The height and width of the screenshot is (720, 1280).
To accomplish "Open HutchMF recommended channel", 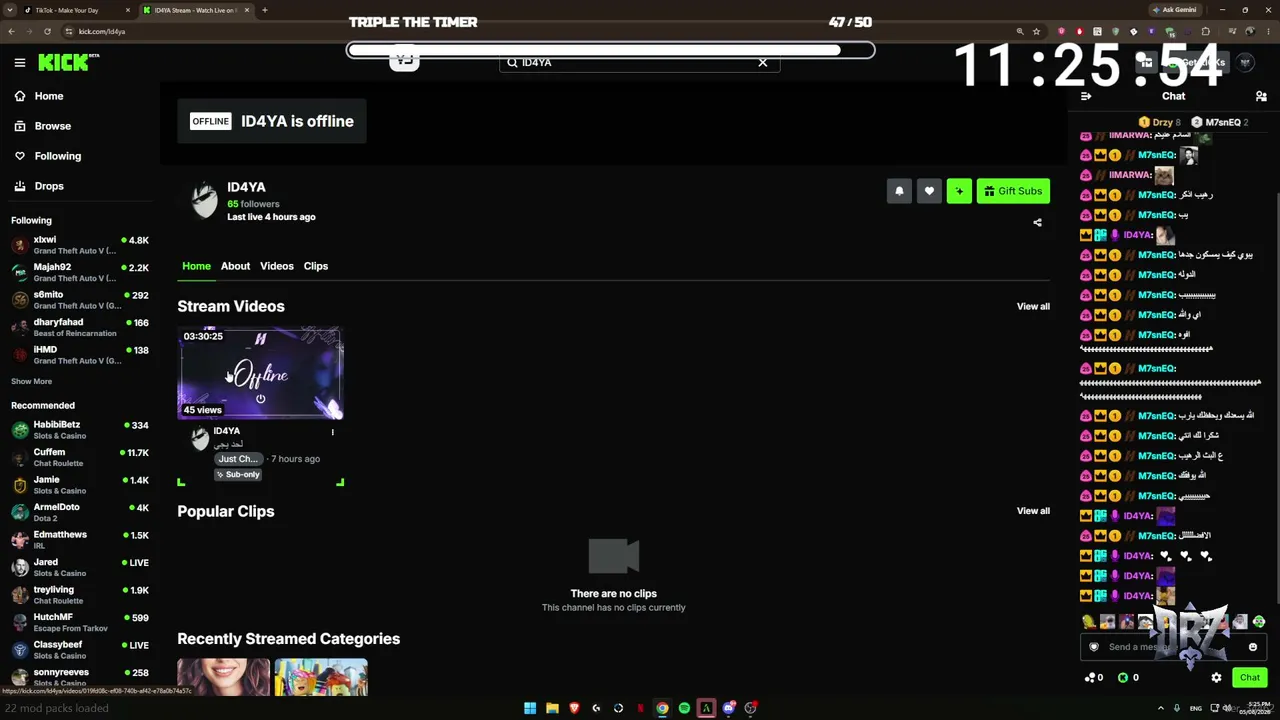I will click(x=80, y=622).
